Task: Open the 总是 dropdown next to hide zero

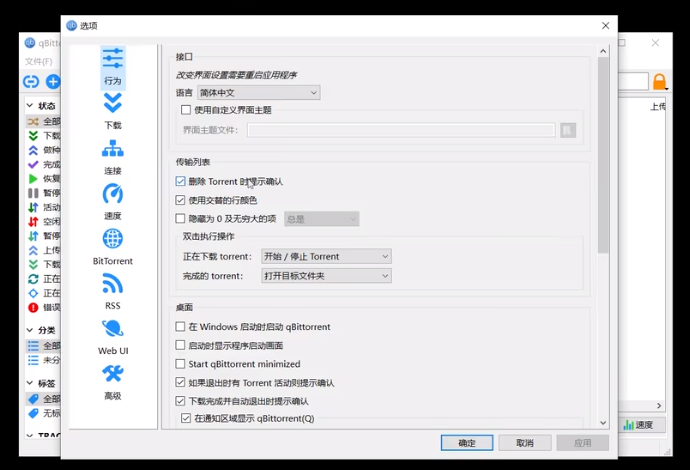Action: tap(321, 219)
